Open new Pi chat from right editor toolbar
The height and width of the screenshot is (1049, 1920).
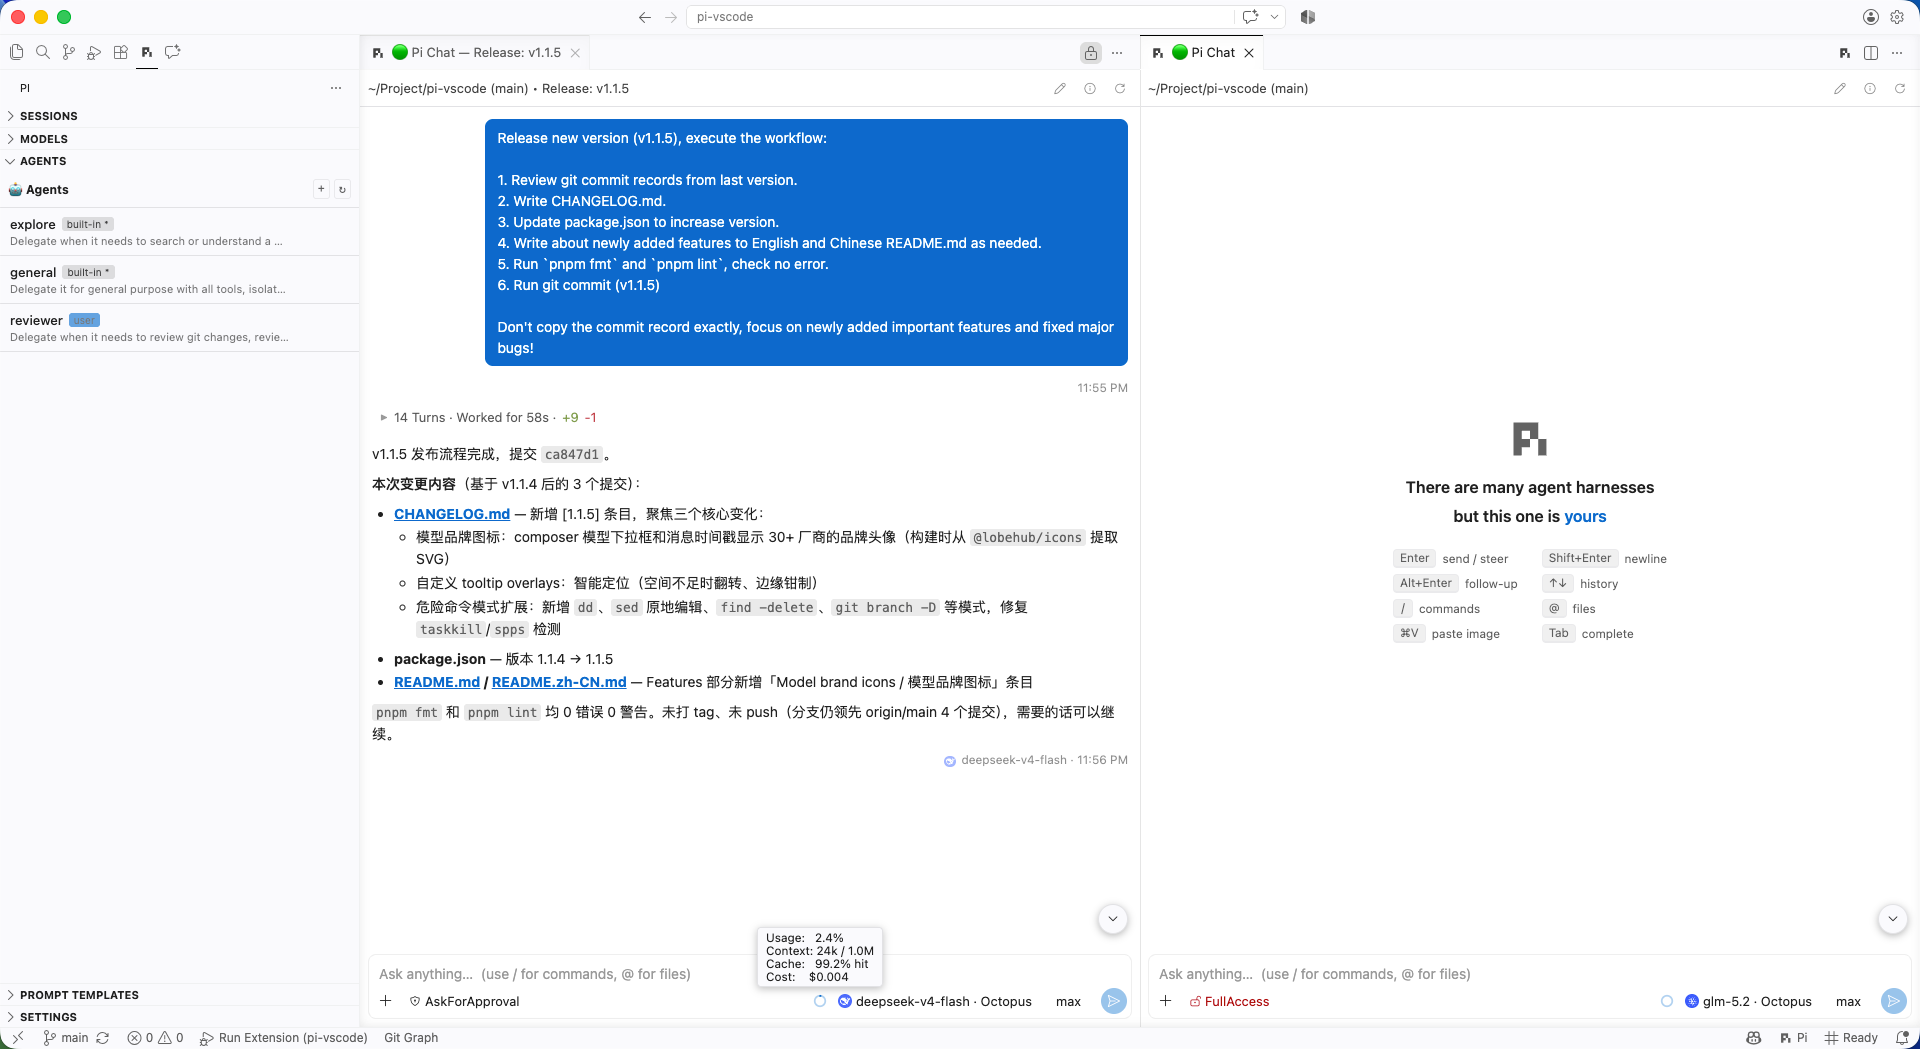click(1845, 53)
